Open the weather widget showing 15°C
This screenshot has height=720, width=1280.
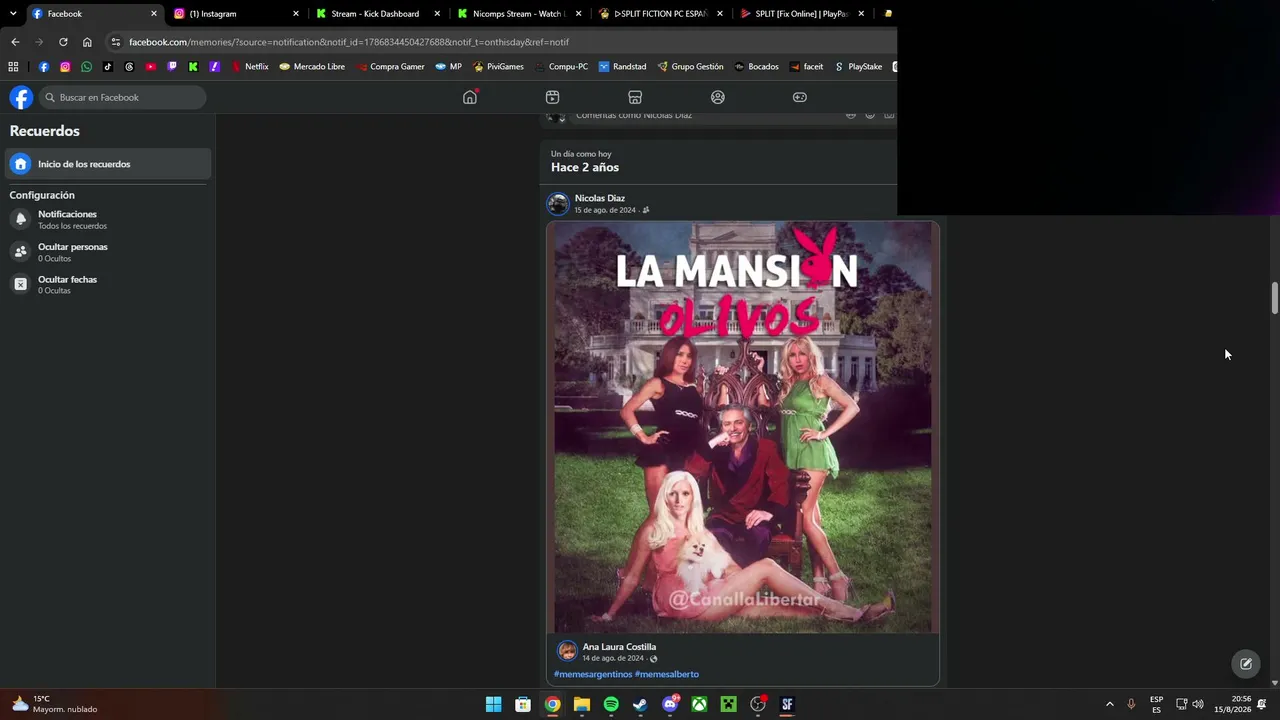click(55, 704)
